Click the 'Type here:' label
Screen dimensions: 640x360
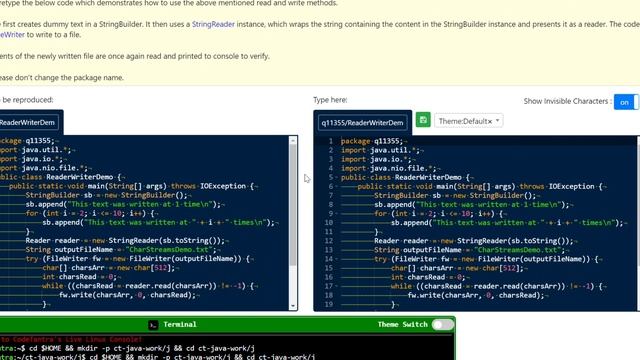(330, 100)
